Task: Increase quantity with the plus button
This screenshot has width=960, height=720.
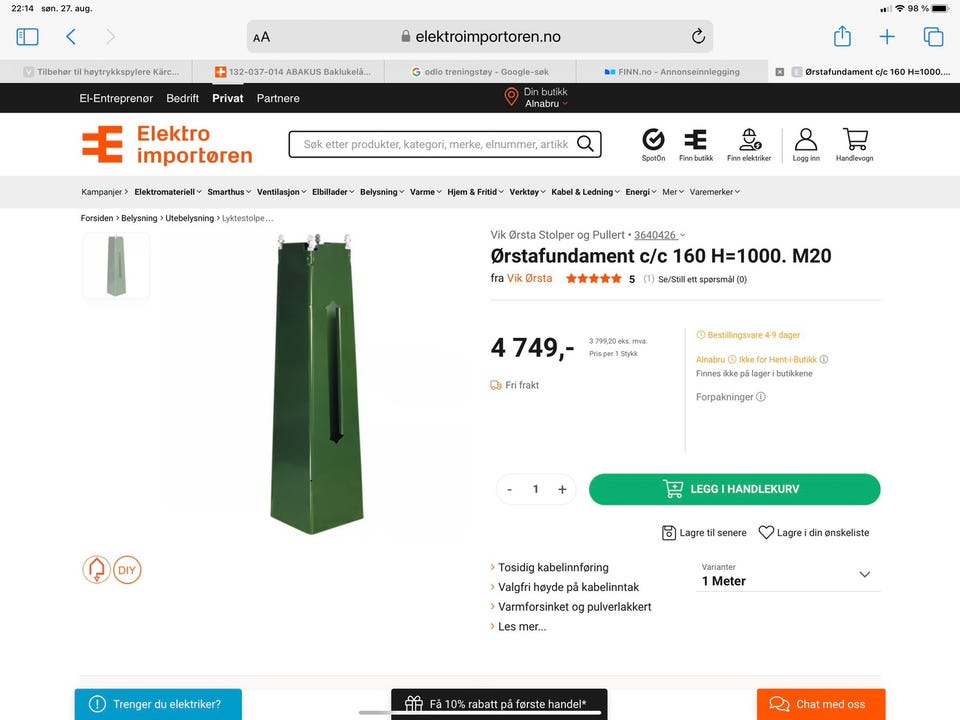Action: point(562,489)
